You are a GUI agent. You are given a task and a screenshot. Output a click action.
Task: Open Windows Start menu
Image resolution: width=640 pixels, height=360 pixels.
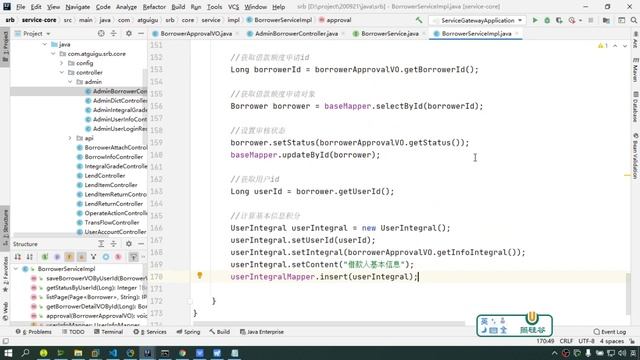tap(8, 353)
